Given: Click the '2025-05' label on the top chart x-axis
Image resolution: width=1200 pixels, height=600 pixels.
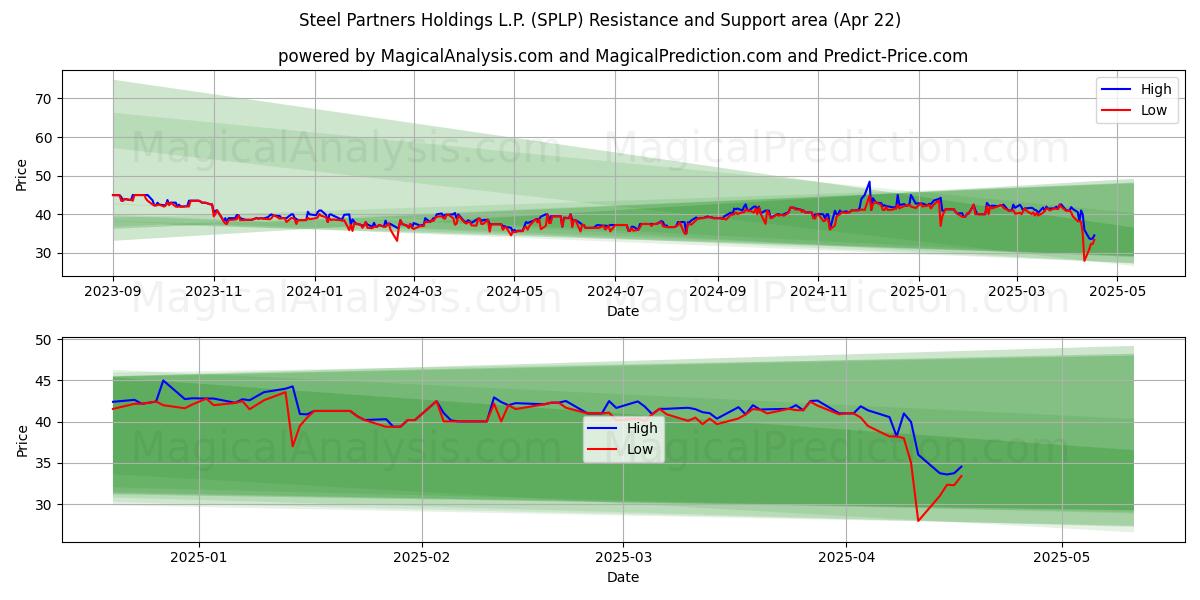Looking at the screenshot, I should pyautogui.click(x=1117, y=292).
